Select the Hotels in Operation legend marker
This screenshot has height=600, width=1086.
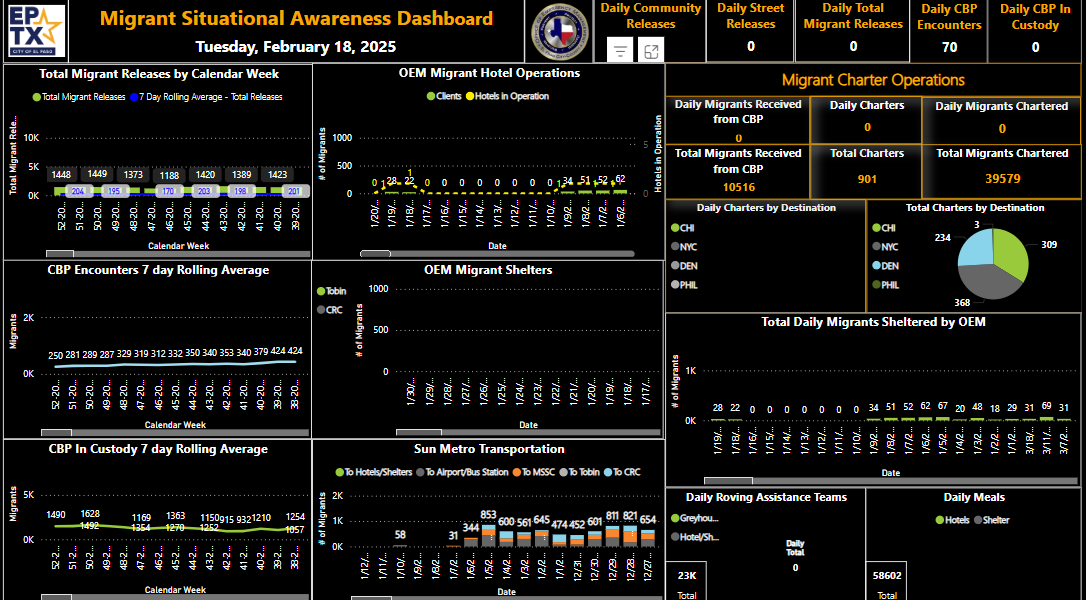[470, 96]
